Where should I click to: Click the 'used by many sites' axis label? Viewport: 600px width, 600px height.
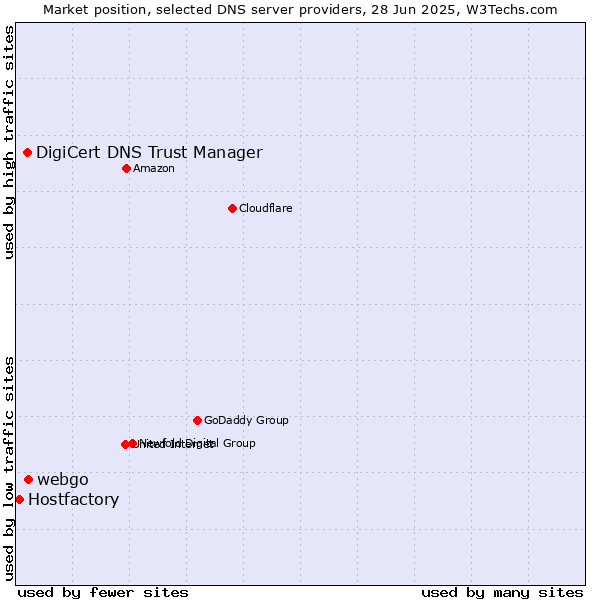pos(502,593)
